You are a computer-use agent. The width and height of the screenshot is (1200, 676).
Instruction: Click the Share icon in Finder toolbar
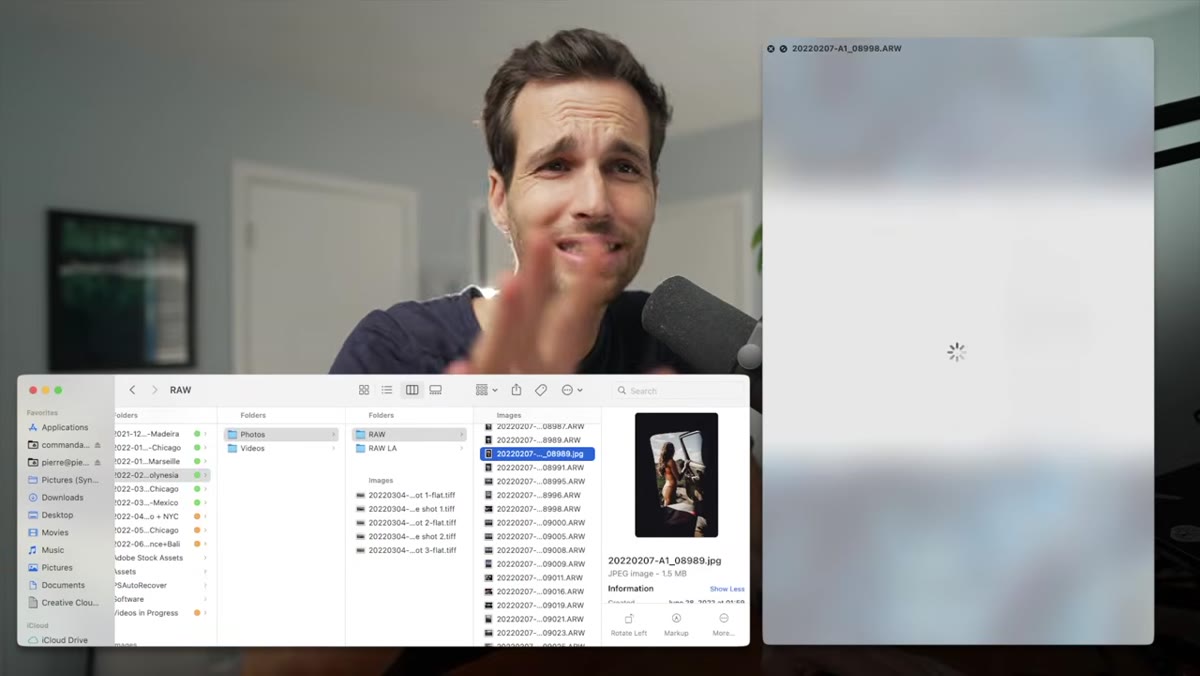coord(516,390)
